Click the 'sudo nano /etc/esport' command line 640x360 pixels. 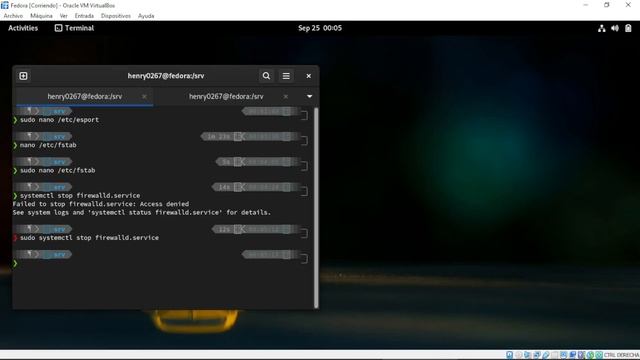point(60,120)
